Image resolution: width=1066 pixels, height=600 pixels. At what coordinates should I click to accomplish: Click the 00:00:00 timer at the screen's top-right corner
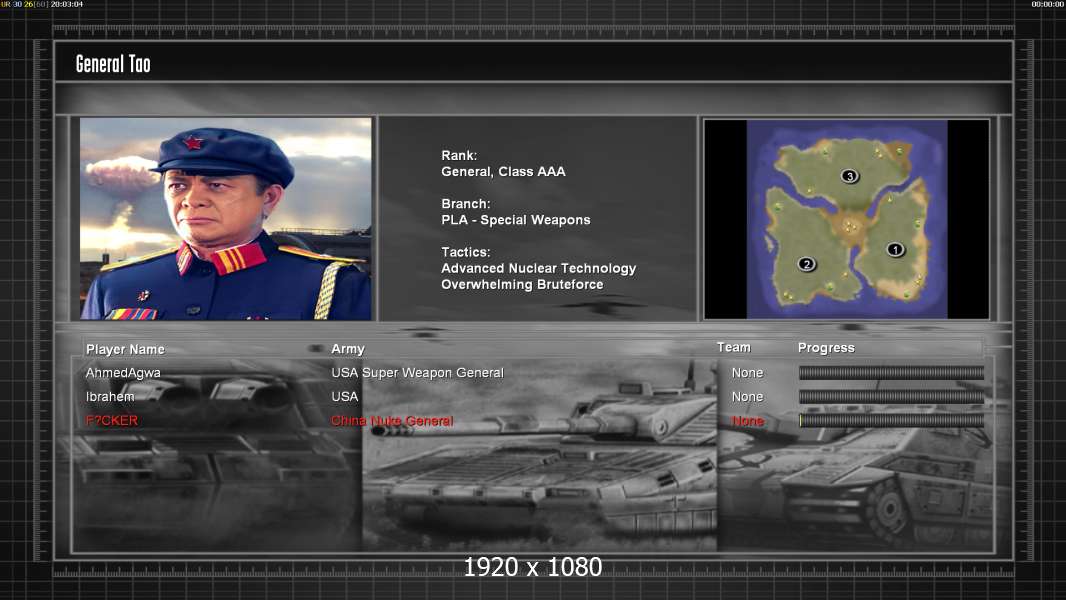click(x=1048, y=4)
